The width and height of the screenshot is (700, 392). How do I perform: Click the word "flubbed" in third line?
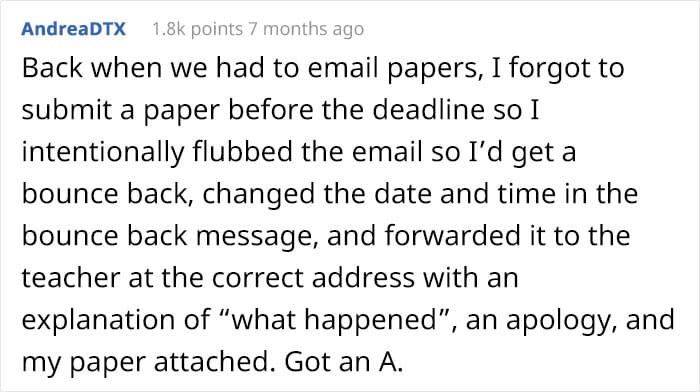pyautogui.click(x=243, y=152)
